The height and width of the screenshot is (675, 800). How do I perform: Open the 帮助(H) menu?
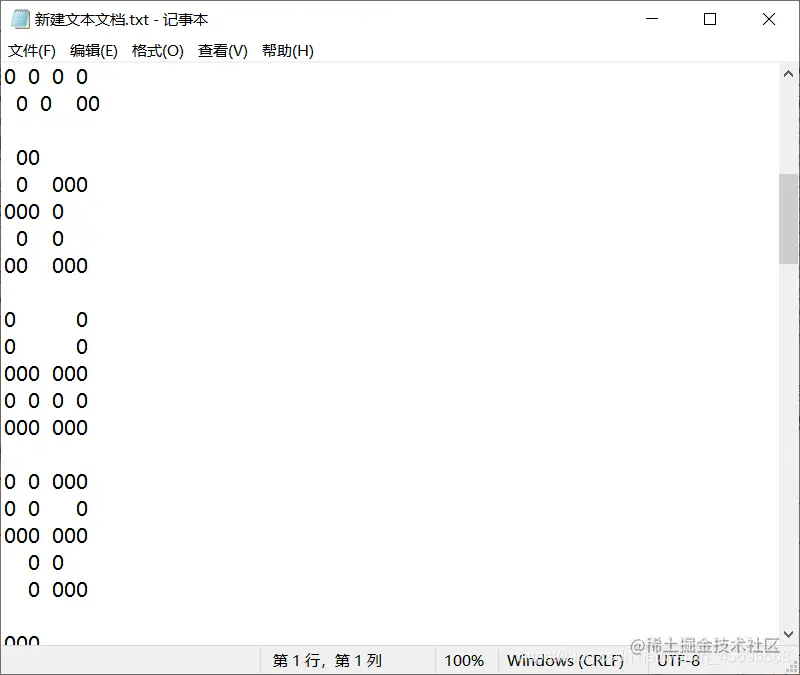tap(288, 51)
